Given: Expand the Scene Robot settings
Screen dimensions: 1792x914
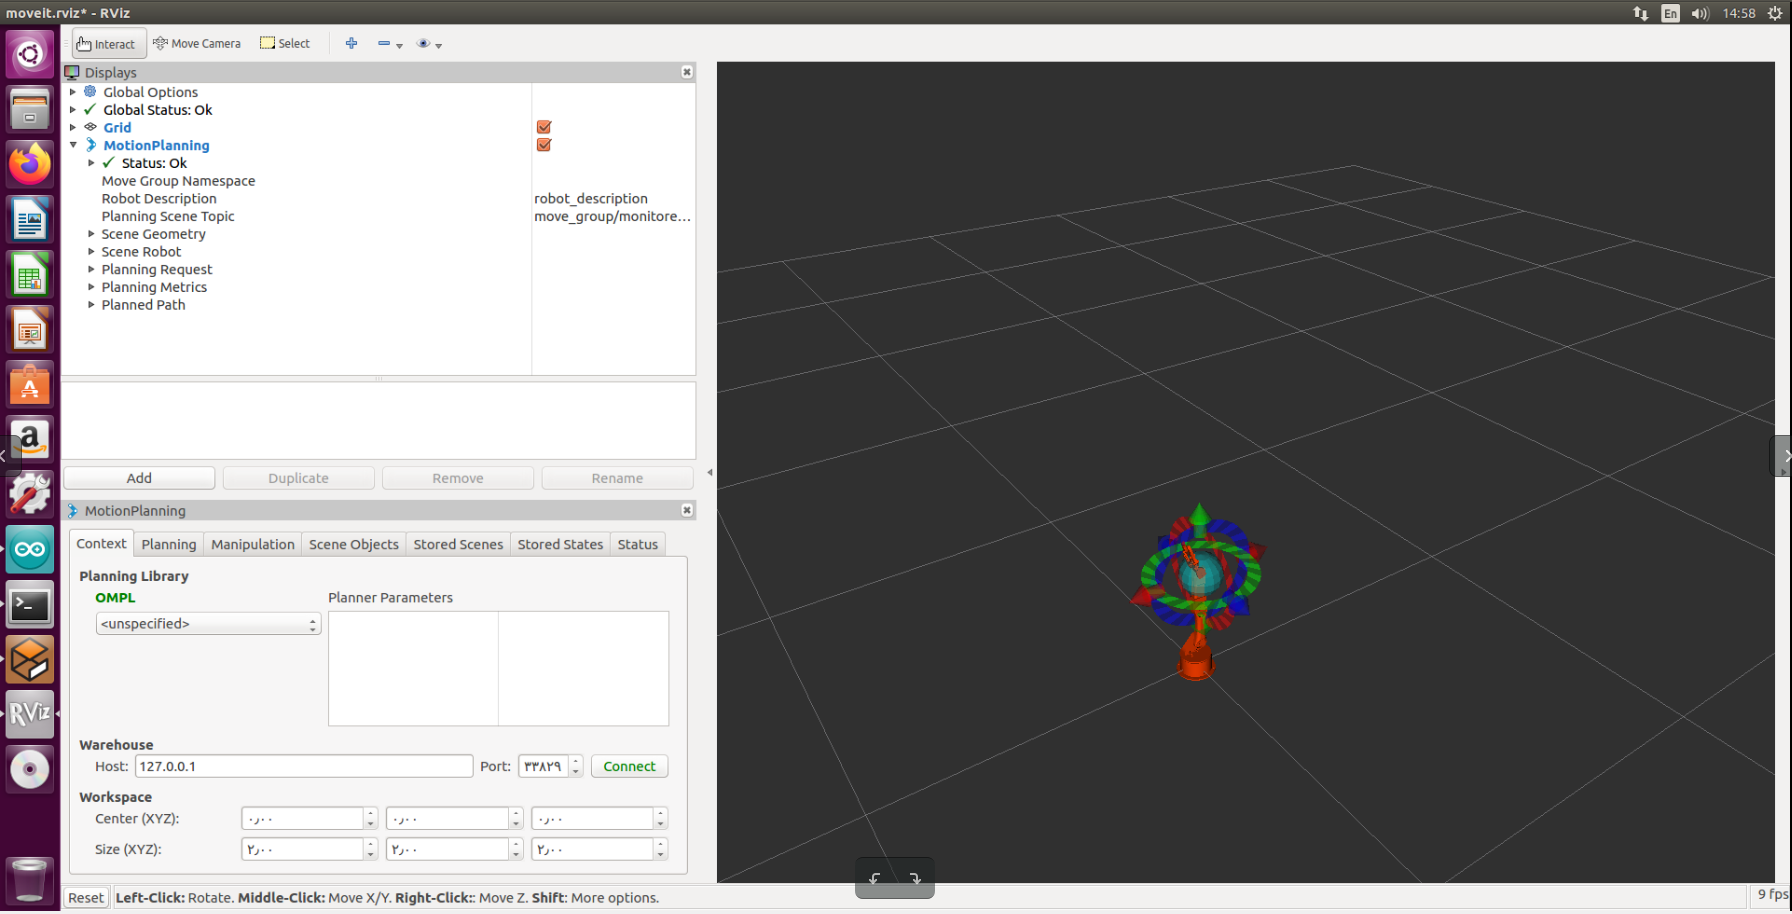Looking at the screenshot, I should click(x=91, y=251).
